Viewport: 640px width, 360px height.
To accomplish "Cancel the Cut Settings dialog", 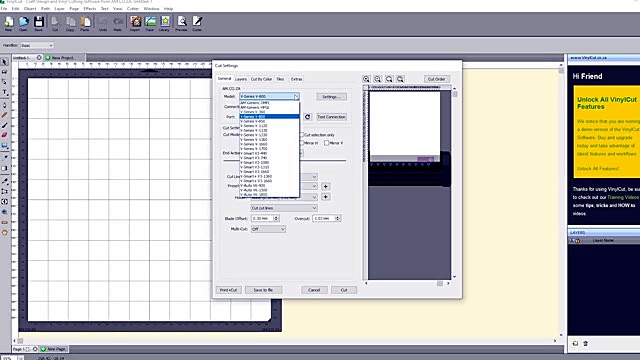I will pos(314,290).
